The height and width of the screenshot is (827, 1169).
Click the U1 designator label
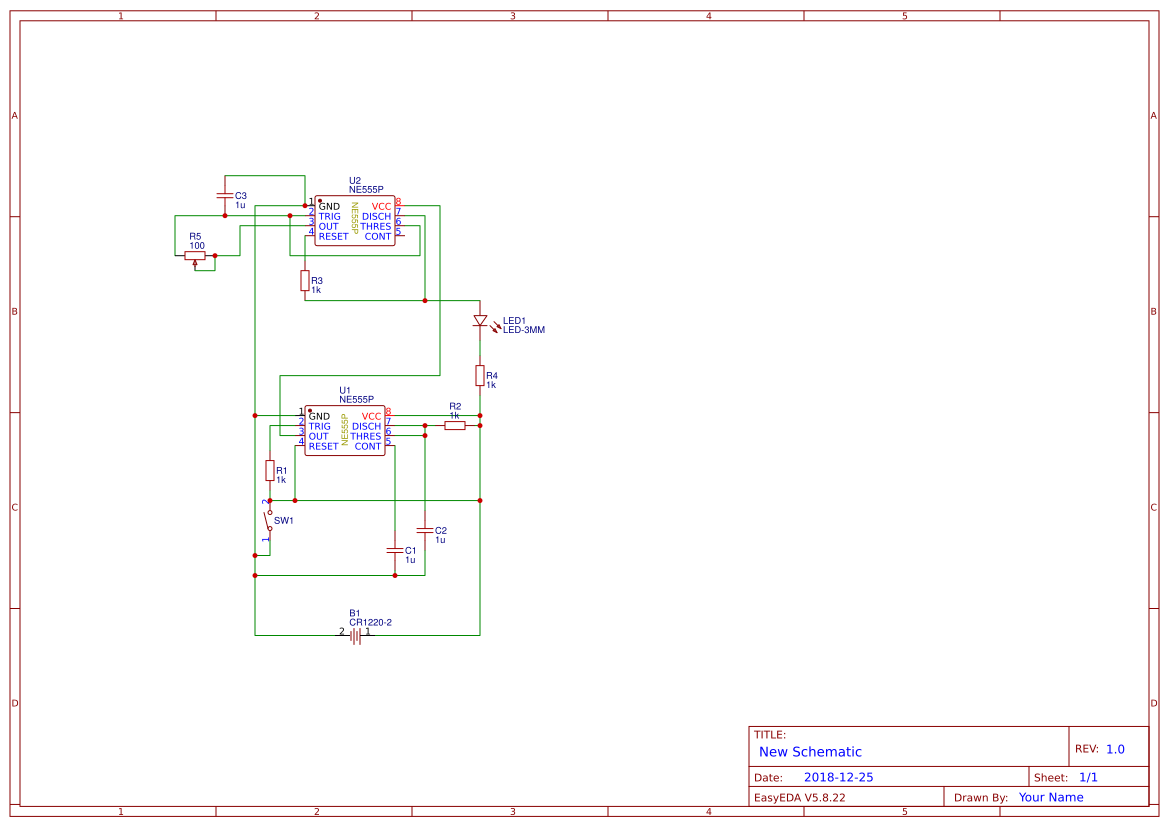click(x=345, y=391)
